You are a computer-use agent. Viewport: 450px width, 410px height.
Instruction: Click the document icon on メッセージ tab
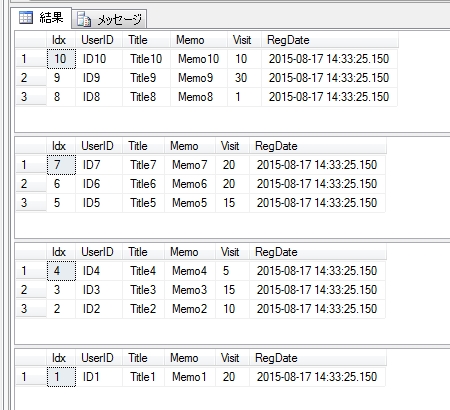point(84,19)
